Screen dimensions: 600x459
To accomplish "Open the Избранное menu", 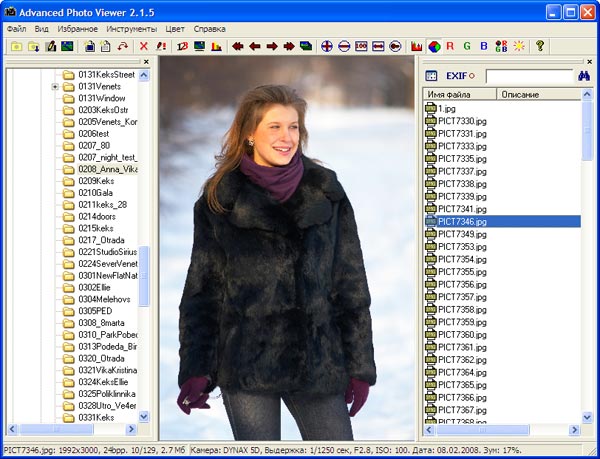I will 77,29.
